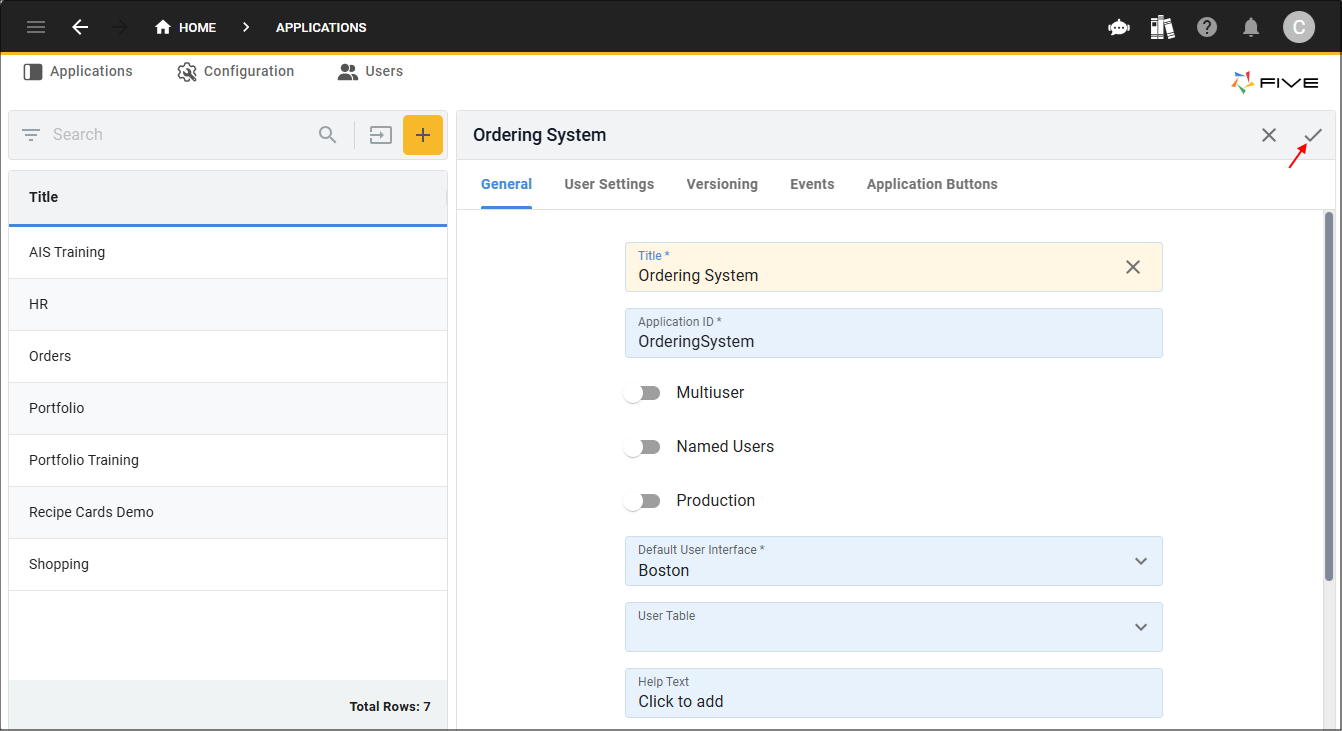This screenshot has height=731, width=1342.
Task: Open the documentation books icon
Action: [x=1162, y=27]
